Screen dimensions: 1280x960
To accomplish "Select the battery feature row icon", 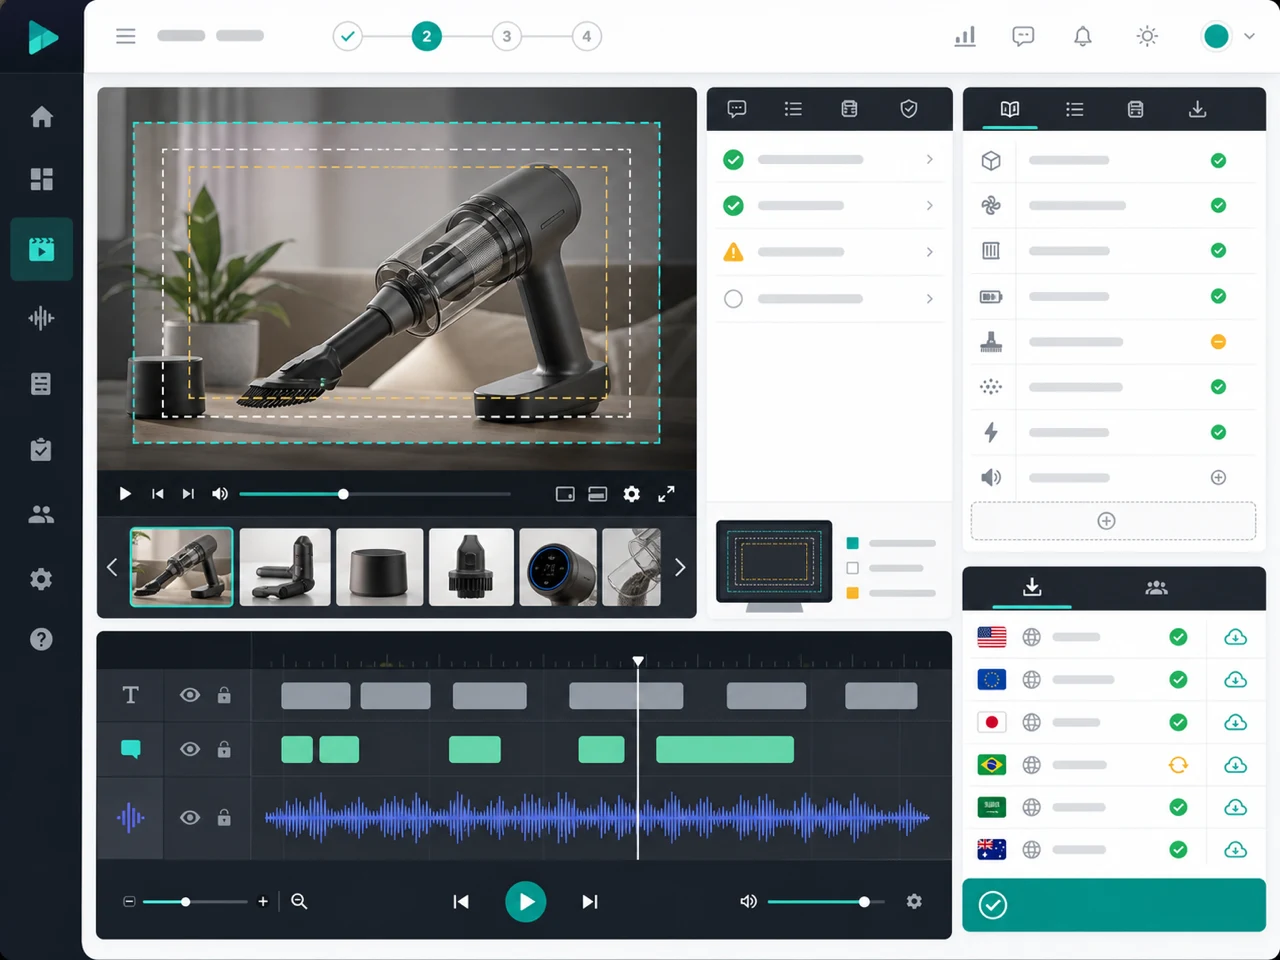I will (x=991, y=296).
